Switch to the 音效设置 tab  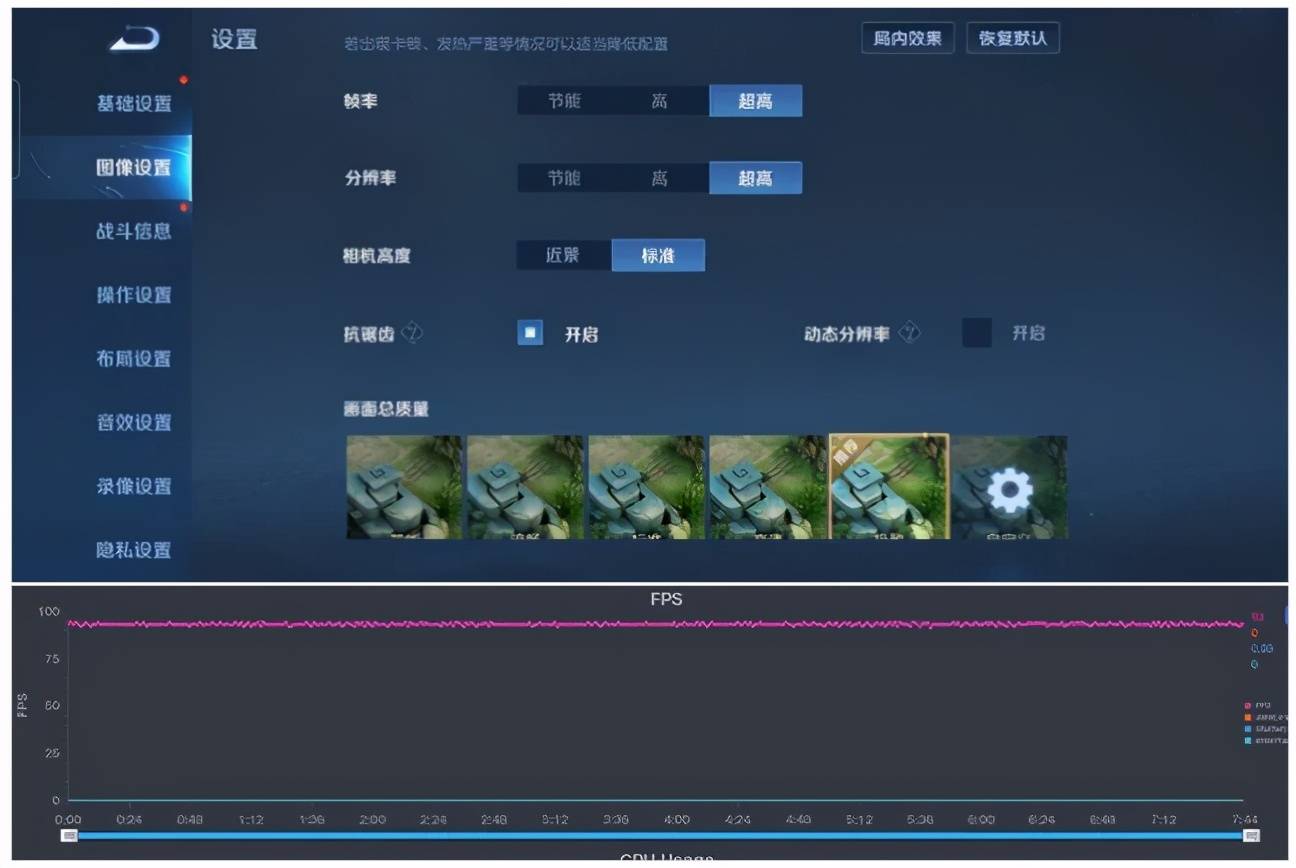coord(134,422)
